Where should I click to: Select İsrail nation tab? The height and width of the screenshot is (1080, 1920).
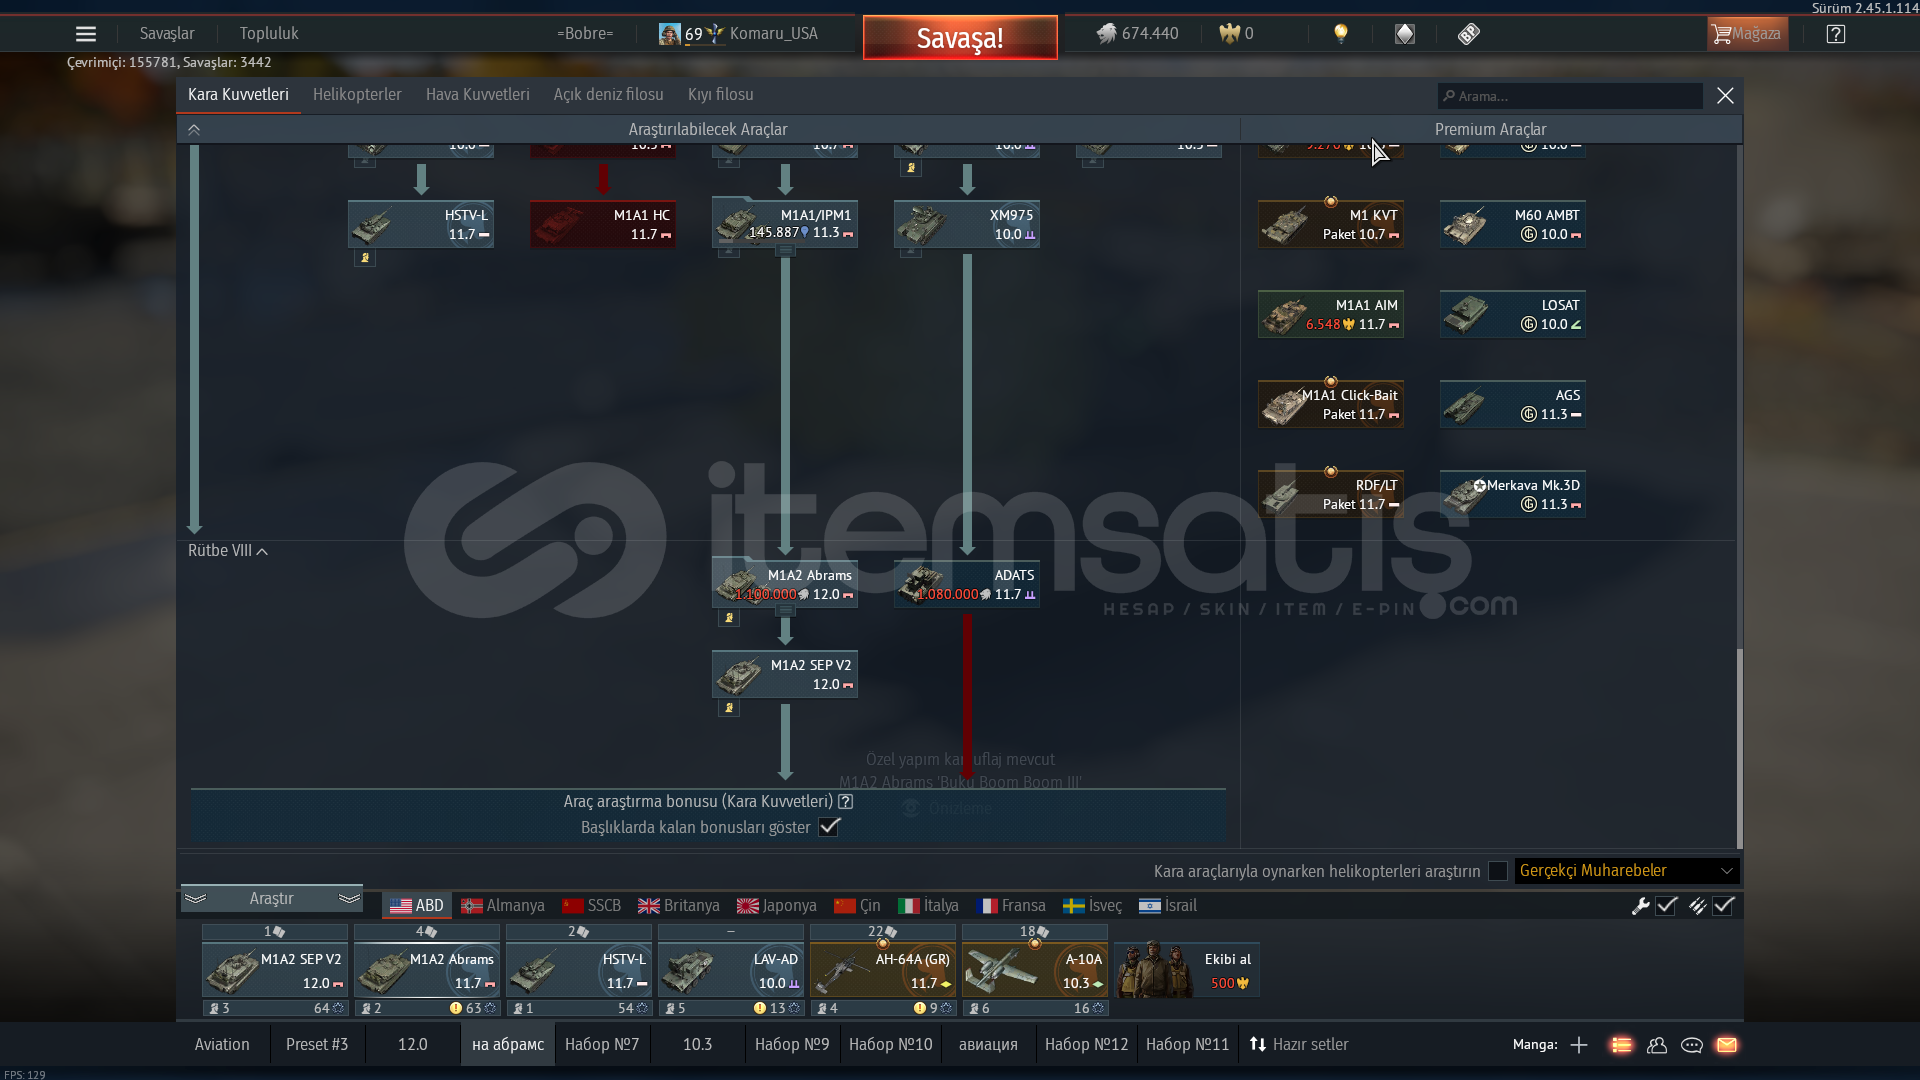[1168, 906]
